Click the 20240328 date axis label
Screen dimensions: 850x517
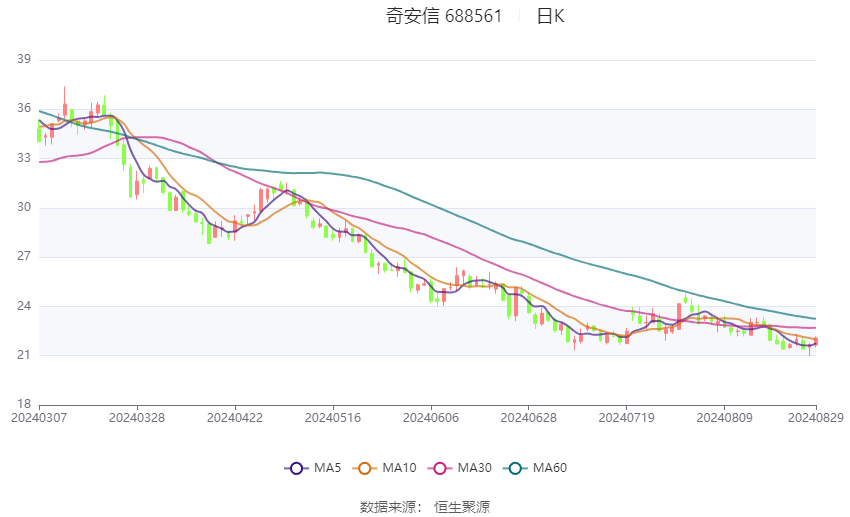pos(137,418)
